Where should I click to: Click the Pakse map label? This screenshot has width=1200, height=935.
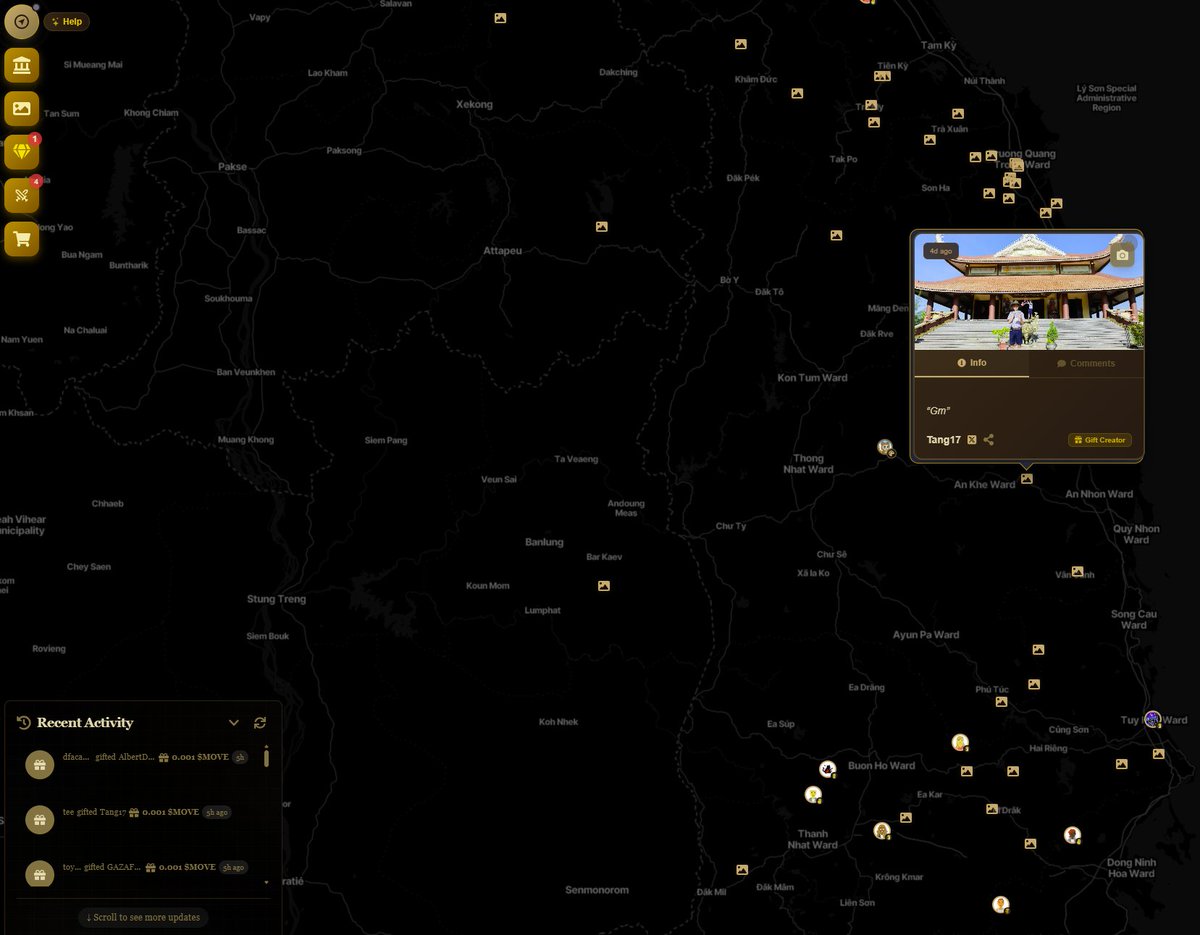232,167
